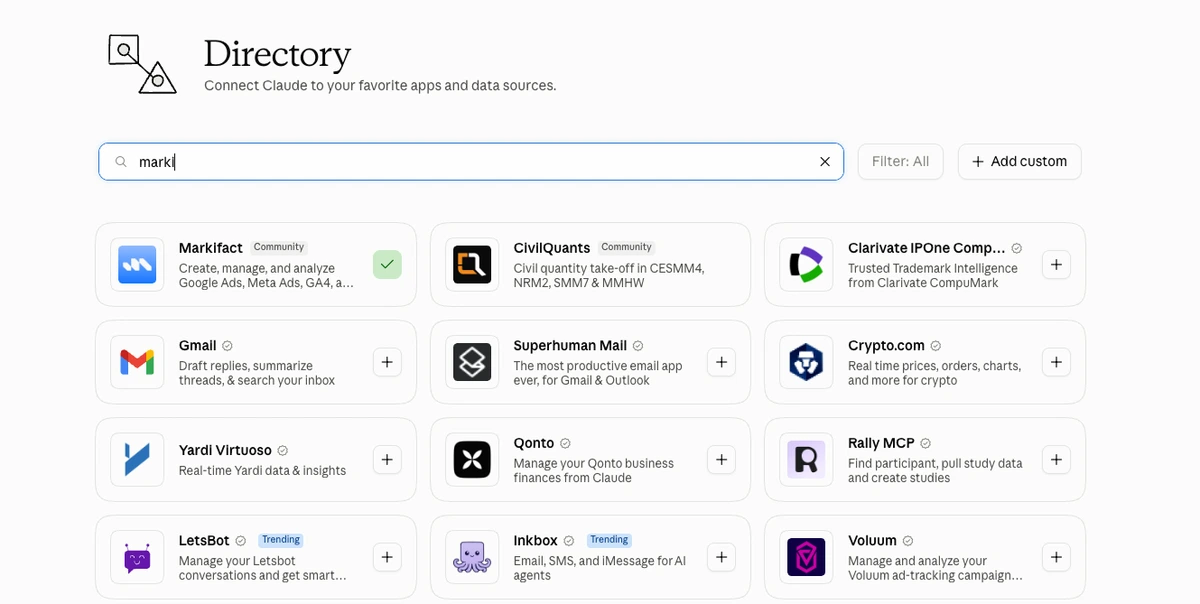Click the Crypto.com verified badge
Viewport: 1200px width, 604px height.
coord(936,346)
